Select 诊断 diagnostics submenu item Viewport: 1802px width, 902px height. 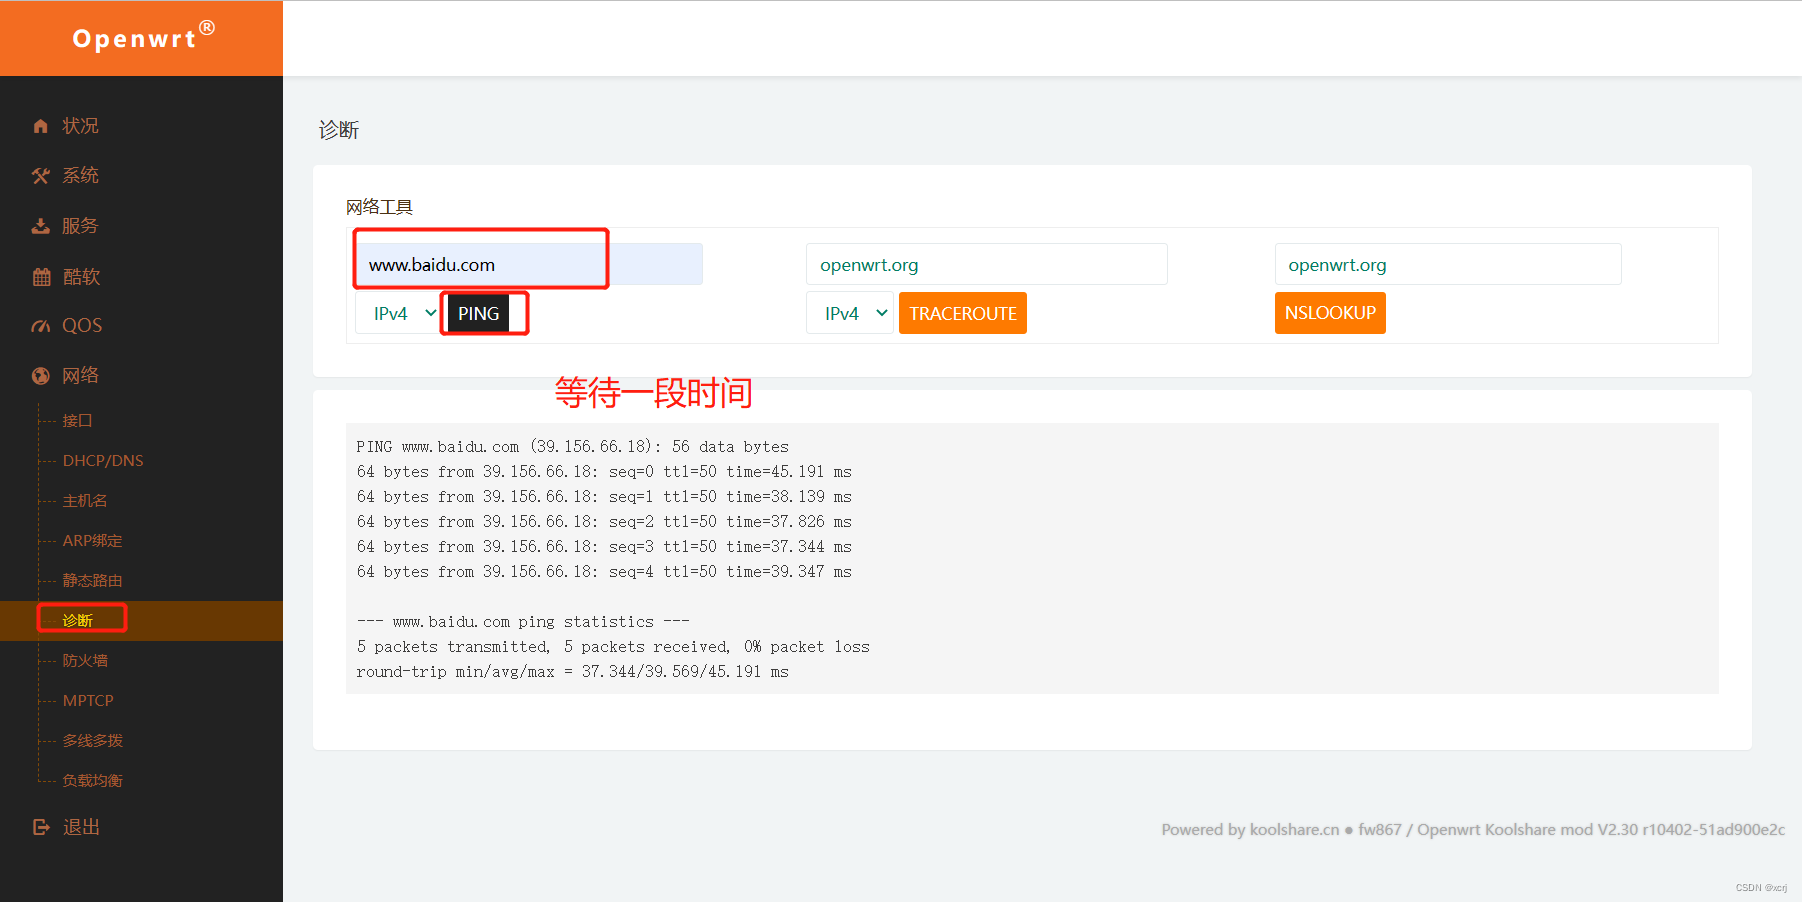point(78,621)
